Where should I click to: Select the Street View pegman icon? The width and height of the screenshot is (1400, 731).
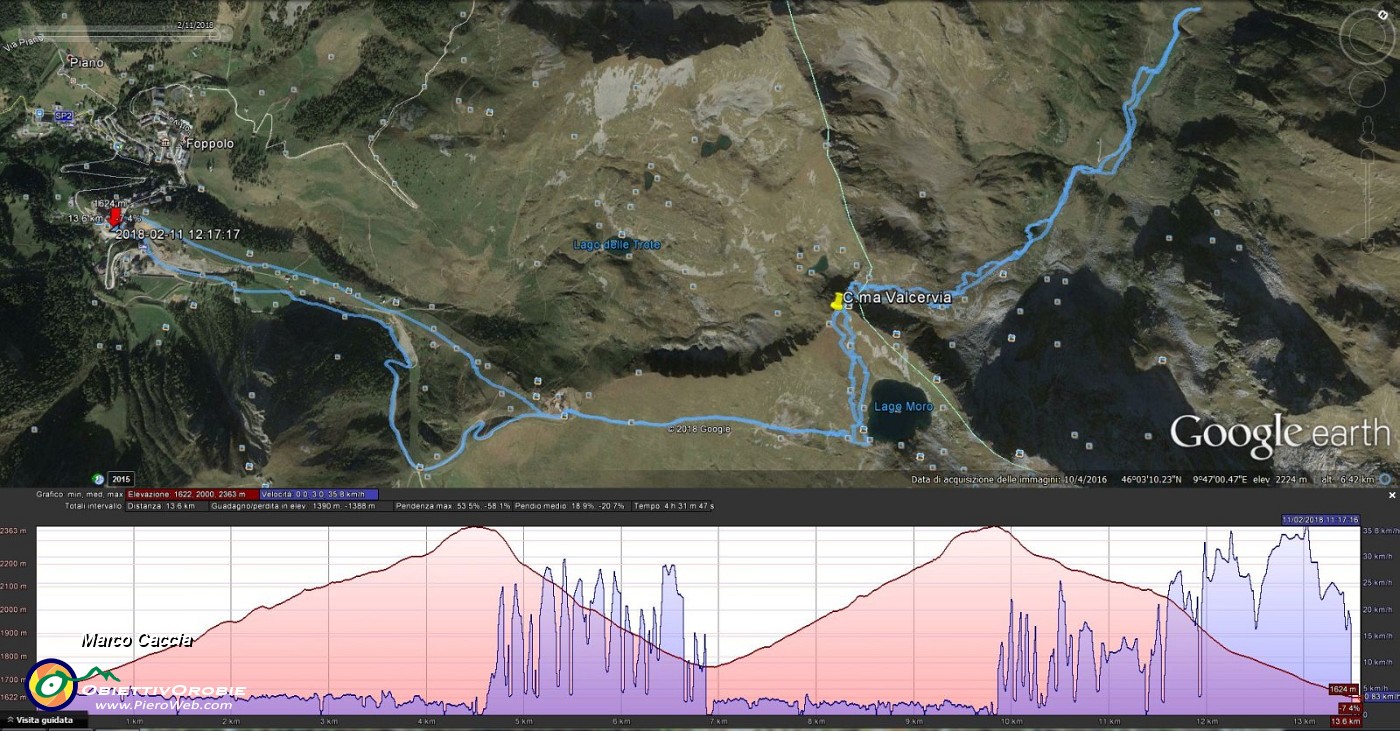coord(1368,131)
